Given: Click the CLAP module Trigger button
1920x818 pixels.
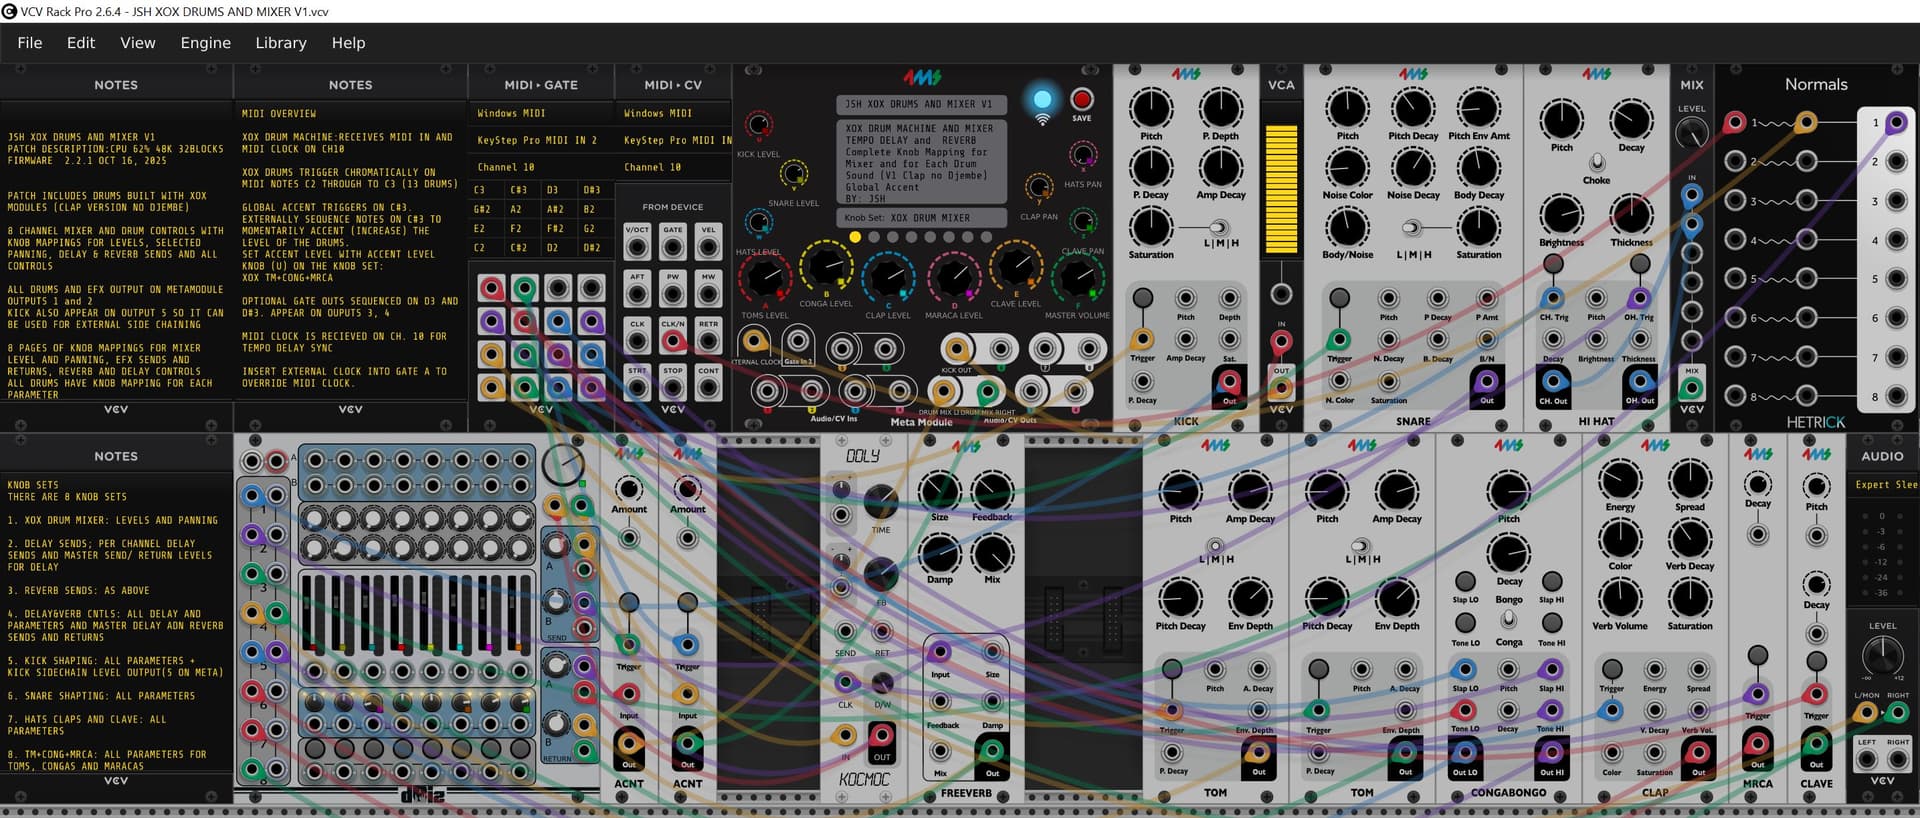Looking at the screenshot, I should point(1611,668).
